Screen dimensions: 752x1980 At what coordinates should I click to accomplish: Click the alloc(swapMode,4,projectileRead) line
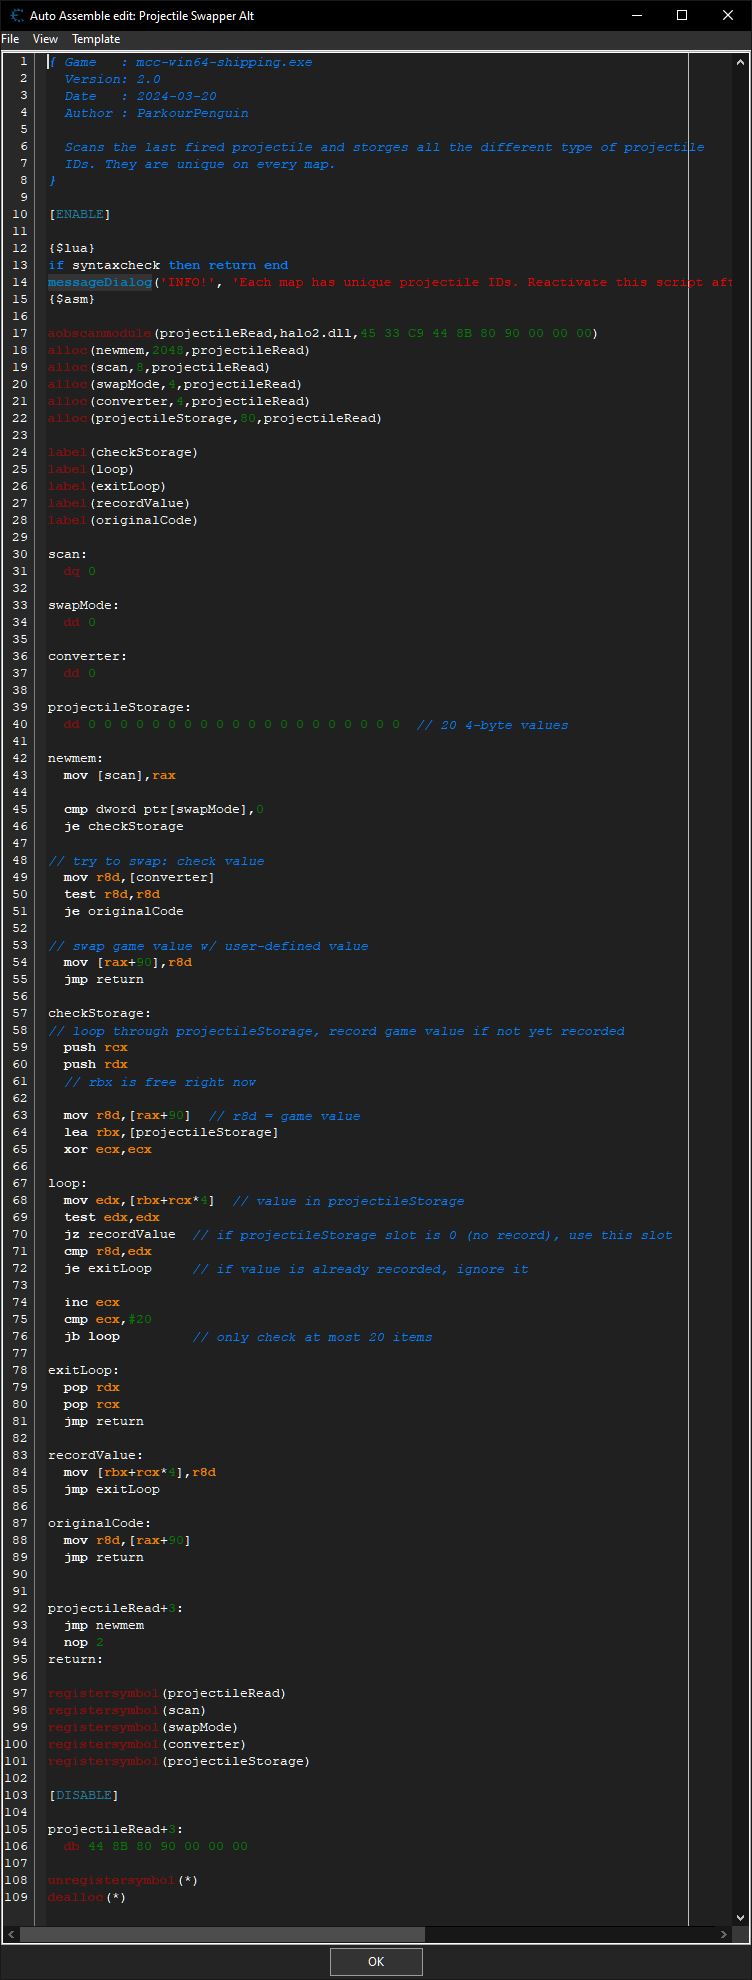click(x=175, y=384)
